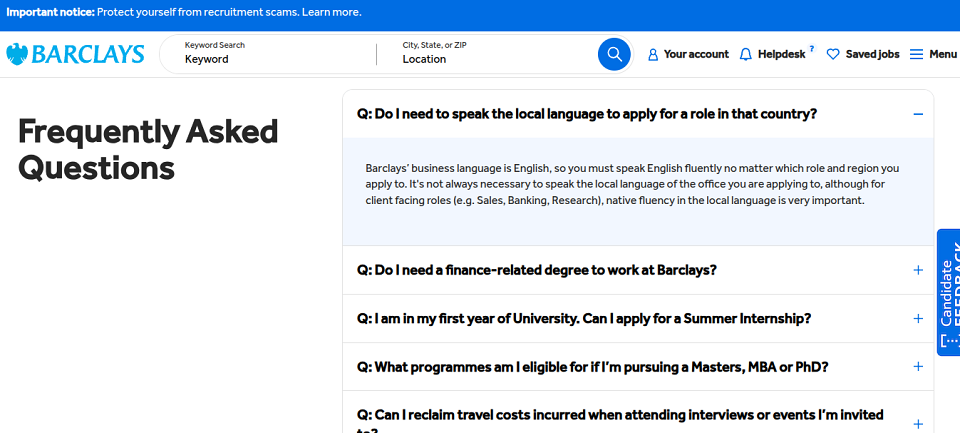Click the English fluency answer paragraph

coord(632,184)
